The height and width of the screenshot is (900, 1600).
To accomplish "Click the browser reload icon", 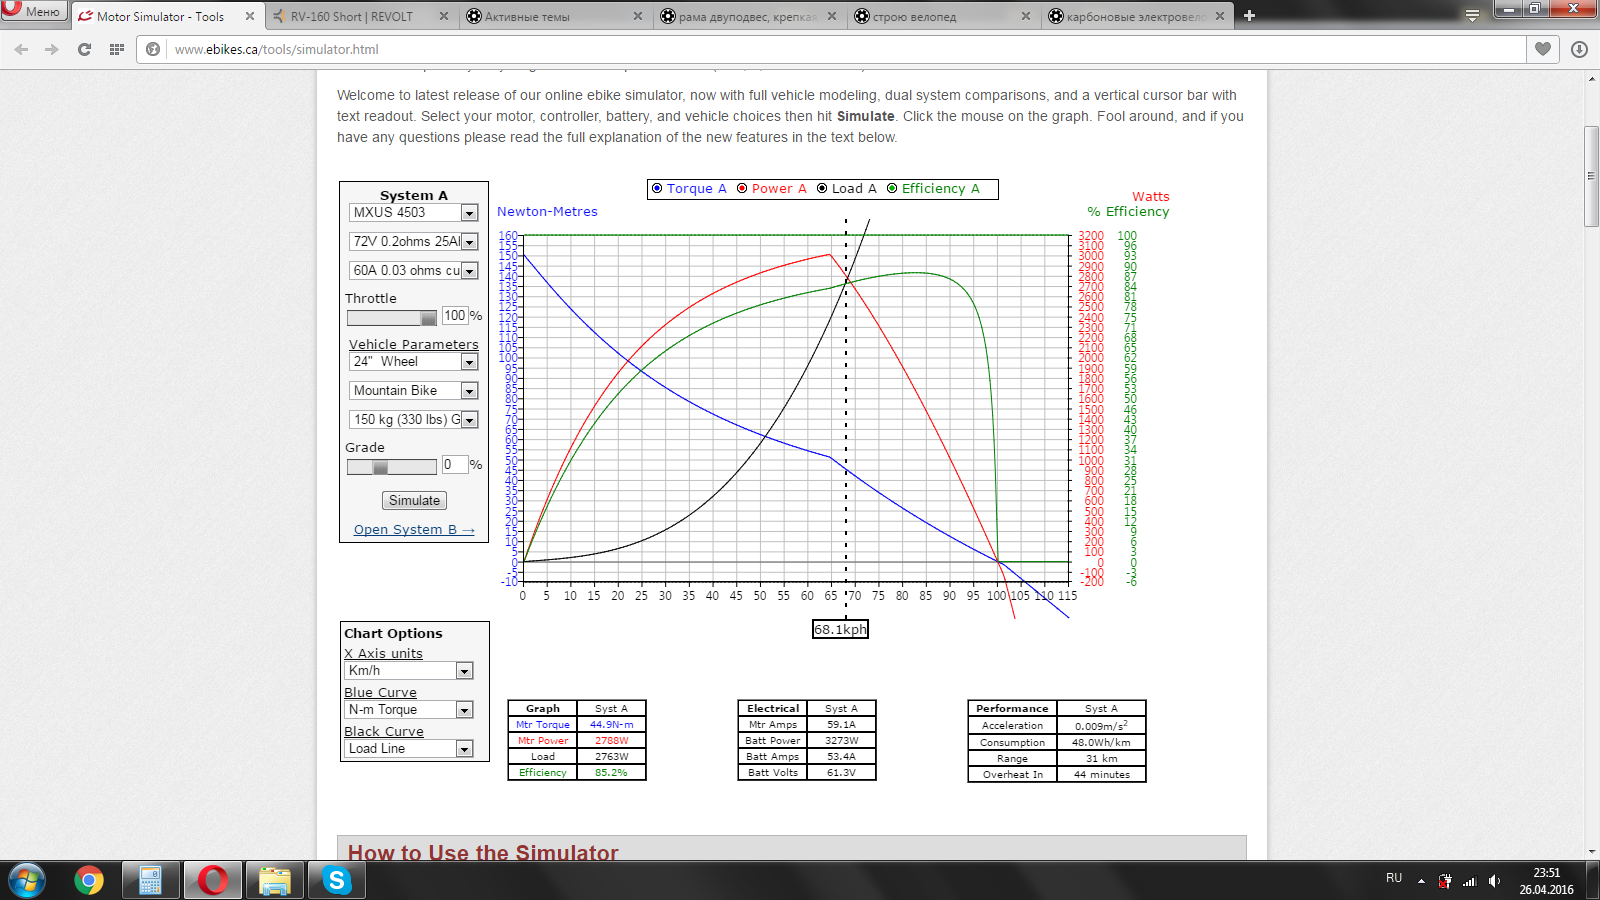I will click(84, 49).
